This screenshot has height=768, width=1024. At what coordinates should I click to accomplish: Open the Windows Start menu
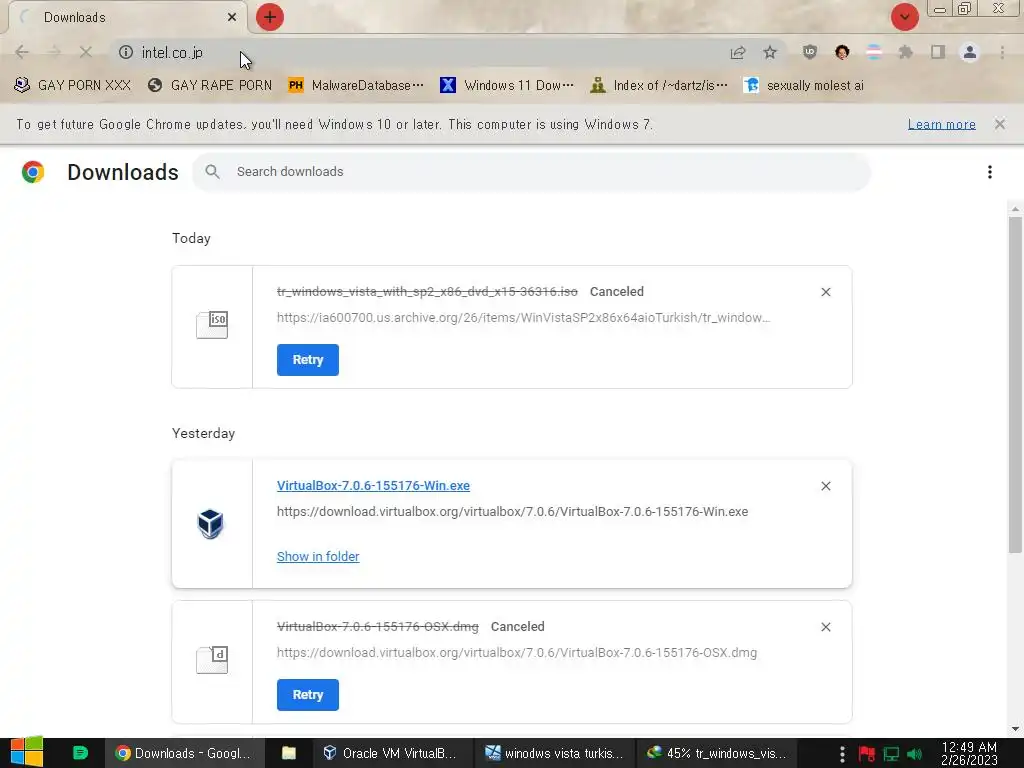[27, 752]
